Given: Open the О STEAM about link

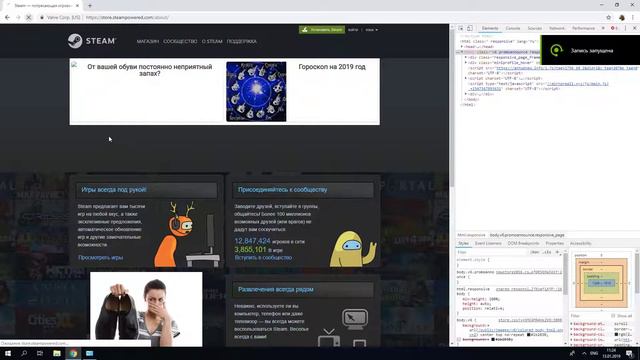Looking at the screenshot, I should click(212, 41).
